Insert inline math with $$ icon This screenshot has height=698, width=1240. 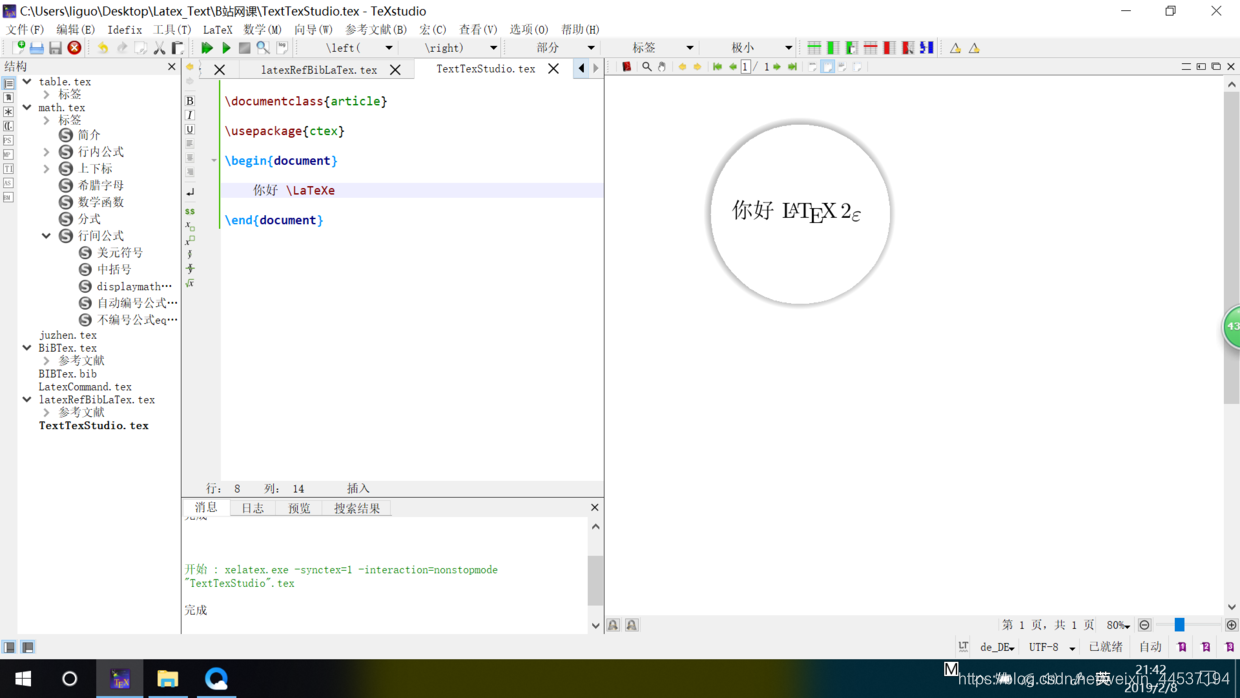coord(190,211)
